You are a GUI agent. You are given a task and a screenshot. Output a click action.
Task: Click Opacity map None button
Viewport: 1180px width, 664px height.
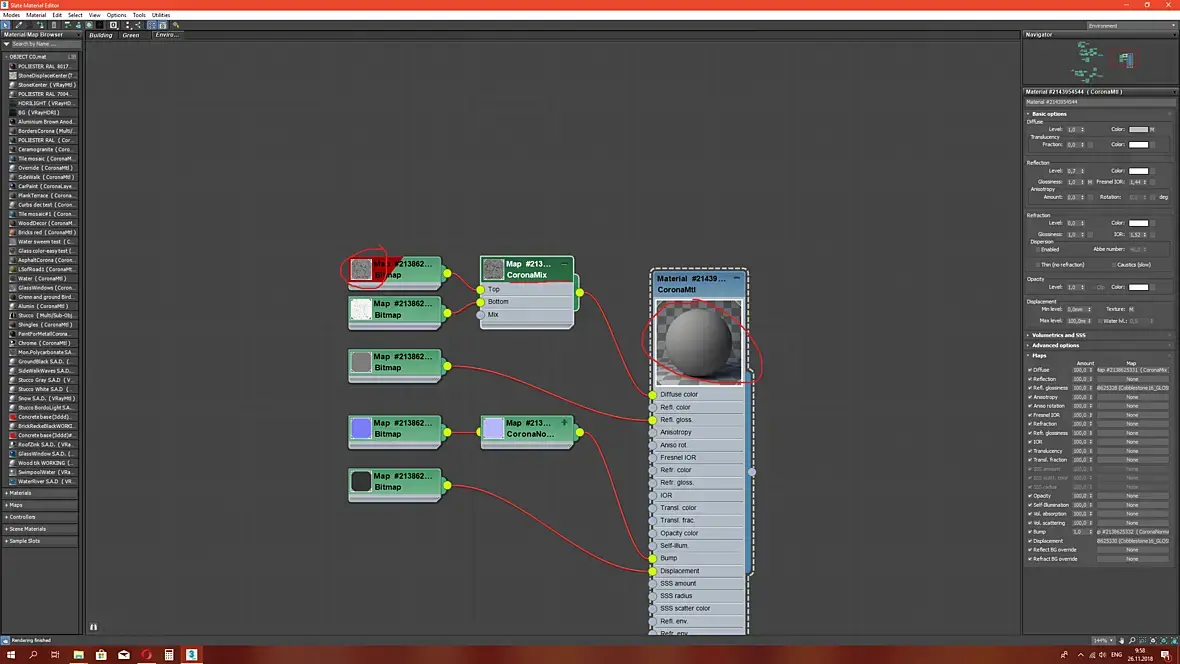click(x=1132, y=495)
